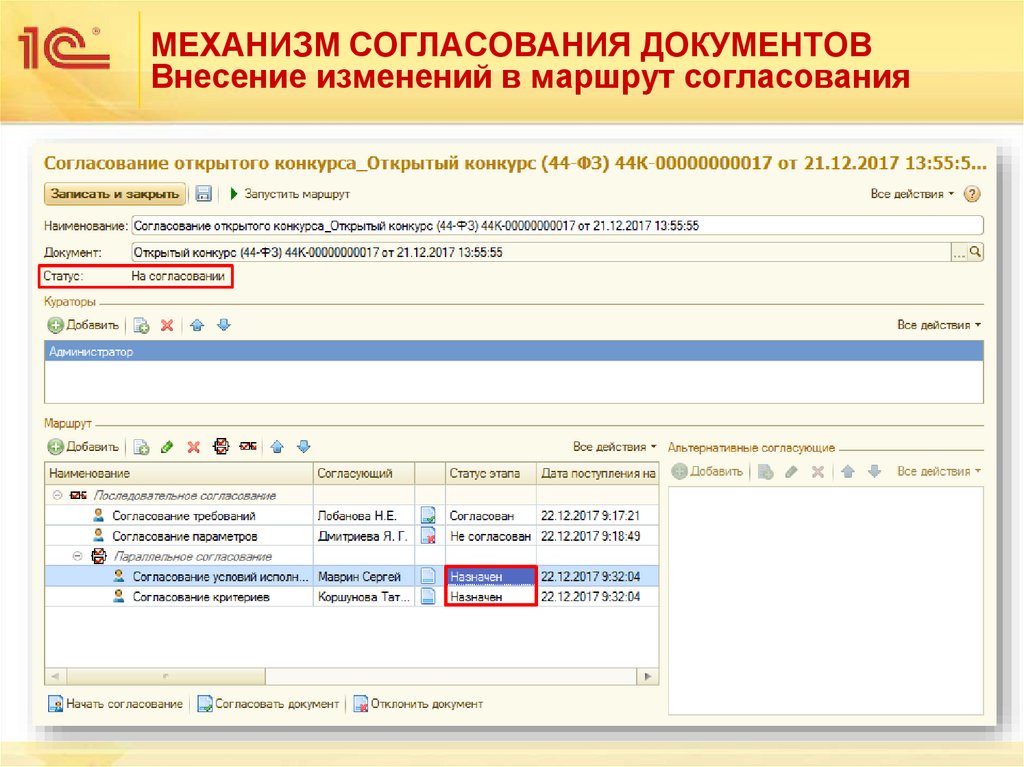Click the save diskette icon near Записать и закрыть

pos(203,193)
